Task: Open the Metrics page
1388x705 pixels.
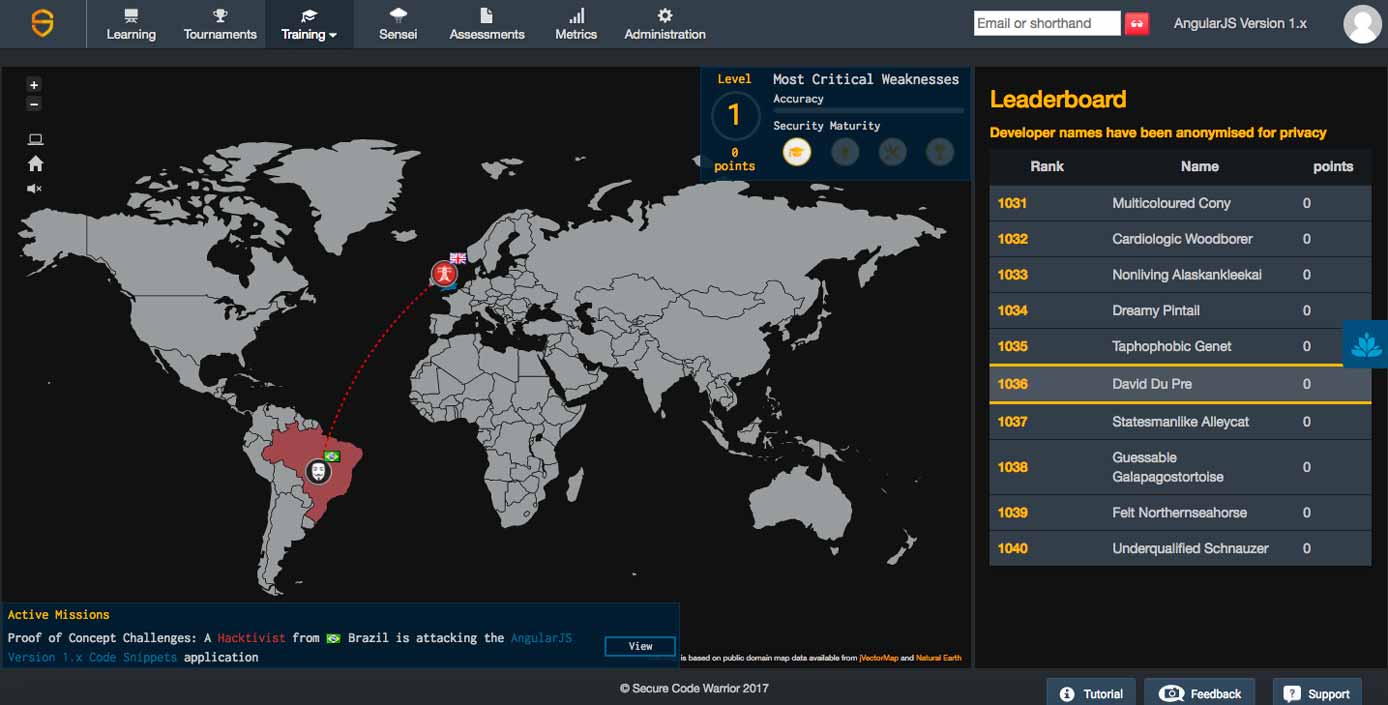Action: 576,24
